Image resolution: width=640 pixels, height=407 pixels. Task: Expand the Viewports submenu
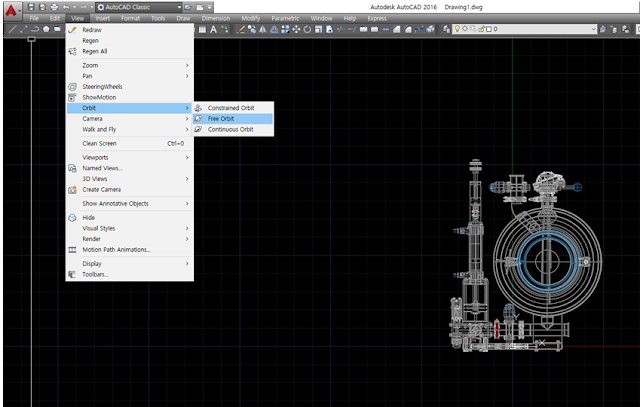[130, 157]
